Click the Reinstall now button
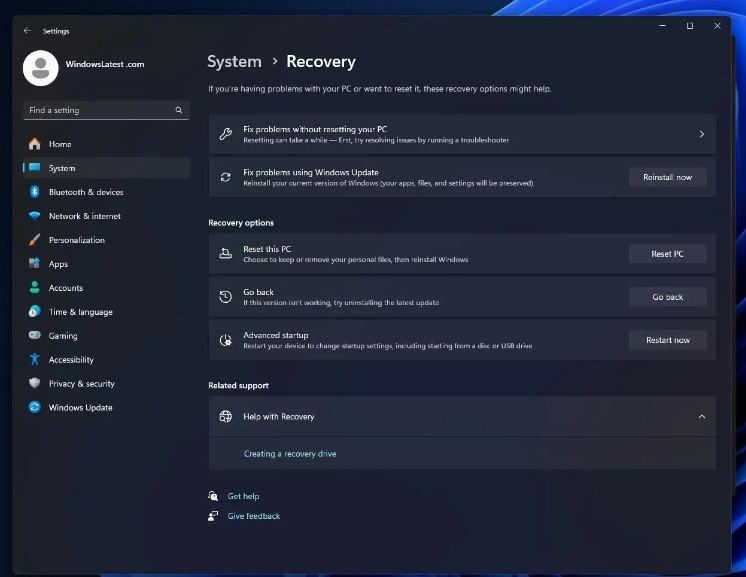The width and height of the screenshot is (746, 577). click(x=667, y=177)
